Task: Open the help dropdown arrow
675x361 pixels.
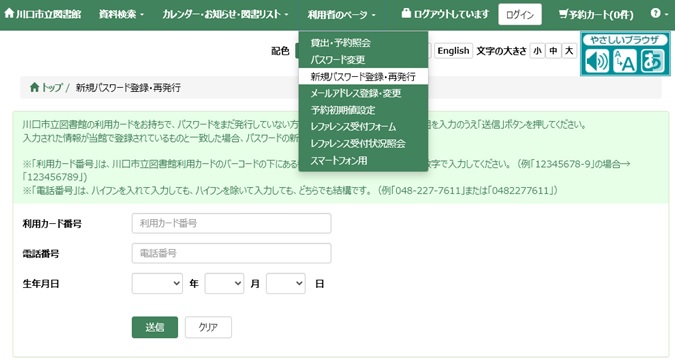Action: 666,14
